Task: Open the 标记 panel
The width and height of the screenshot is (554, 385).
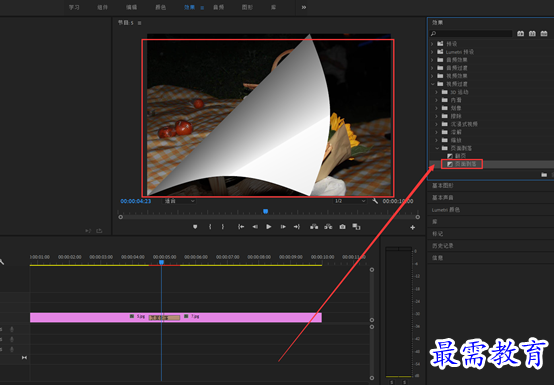Action: pyautogui.click(x=437, y=234)
